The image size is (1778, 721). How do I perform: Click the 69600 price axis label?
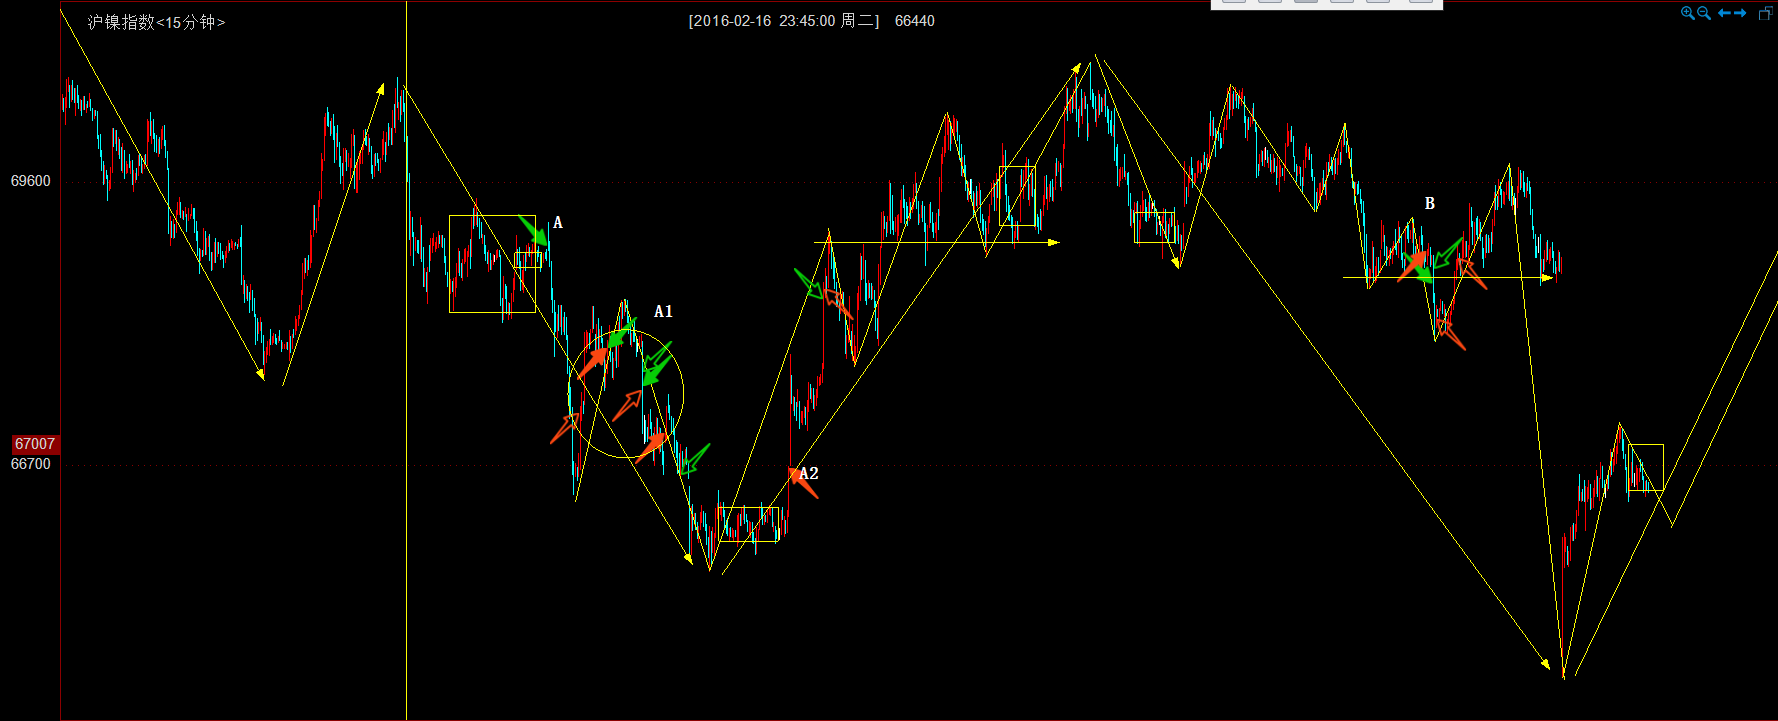[x=31, y=181]
